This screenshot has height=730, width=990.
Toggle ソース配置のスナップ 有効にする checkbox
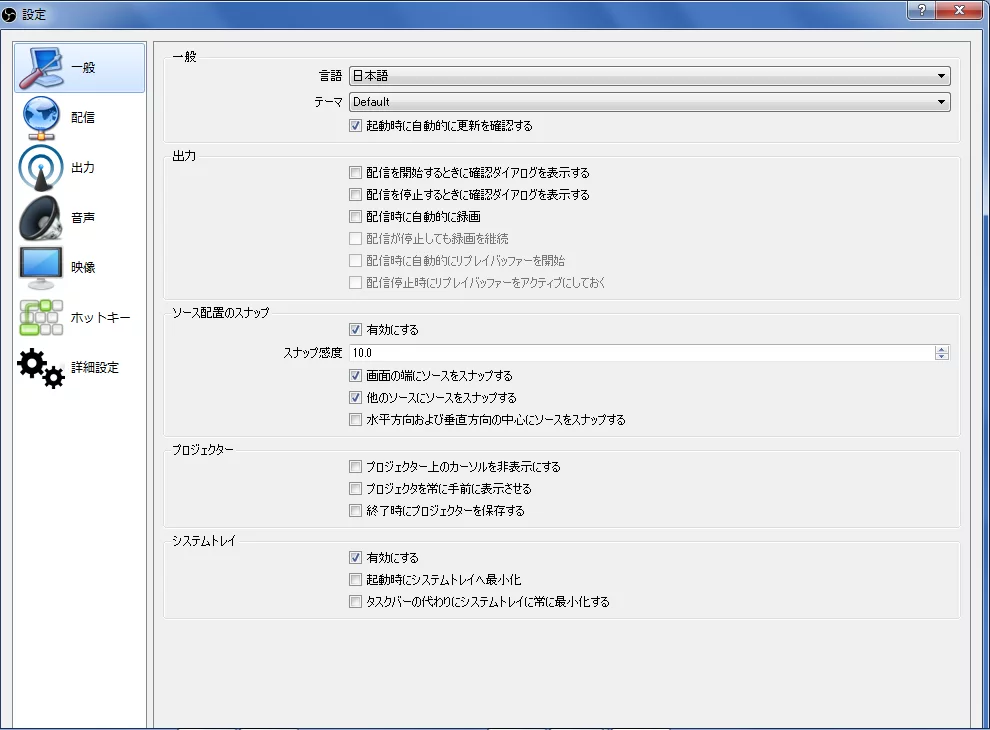click(x=355, y=330)
